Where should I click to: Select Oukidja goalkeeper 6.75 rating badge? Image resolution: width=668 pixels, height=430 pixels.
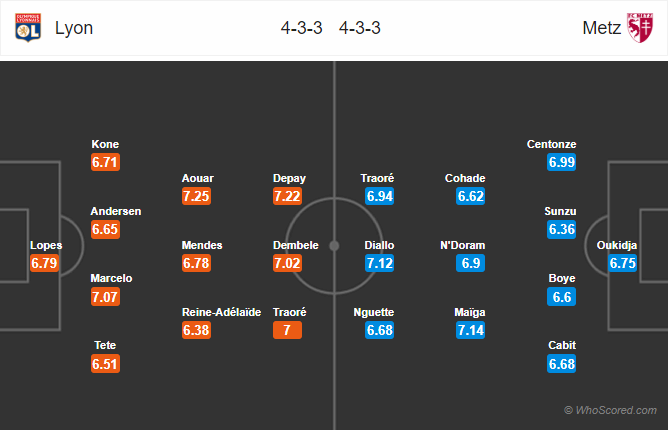[x=622, y=263]
